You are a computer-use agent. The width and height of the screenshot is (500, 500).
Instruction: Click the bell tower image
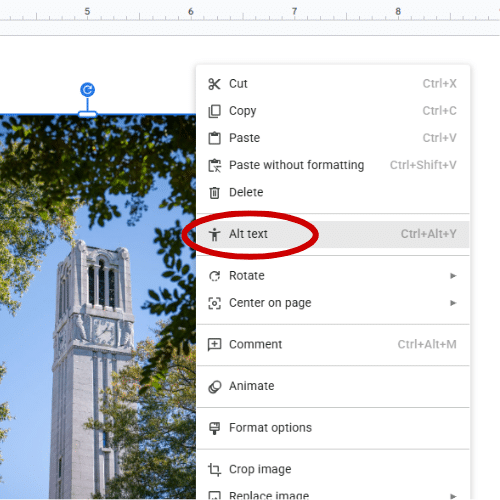click(x=98, y=307)
